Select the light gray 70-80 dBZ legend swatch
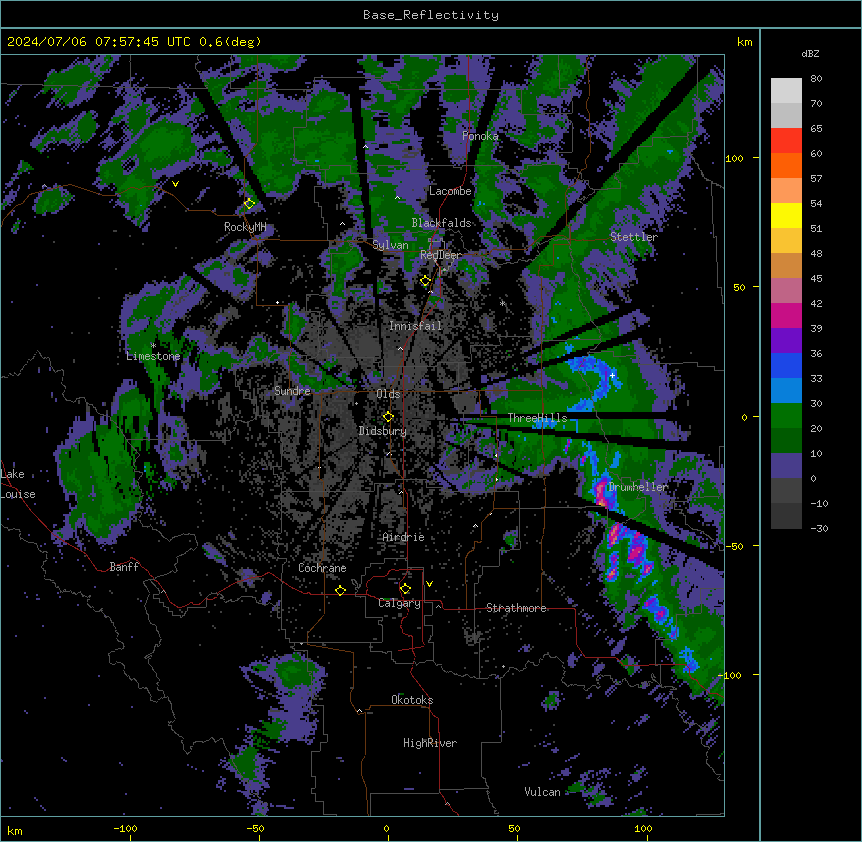The height and width of the screenshot is (842, 862). coord(786,91)
